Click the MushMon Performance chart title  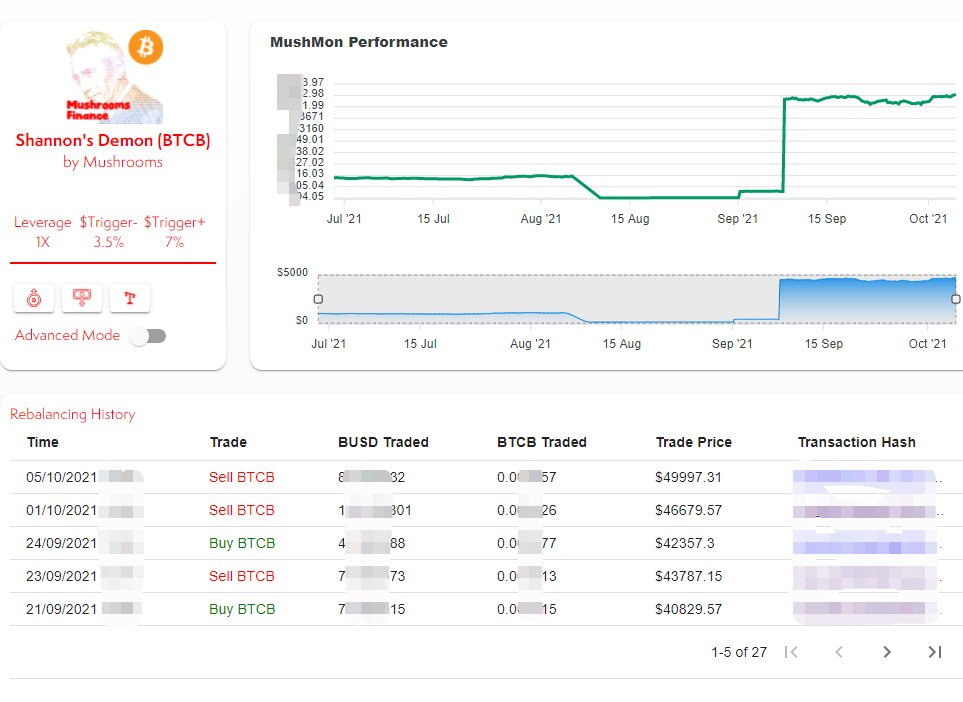pyautogui.click(x=359, y=42)
